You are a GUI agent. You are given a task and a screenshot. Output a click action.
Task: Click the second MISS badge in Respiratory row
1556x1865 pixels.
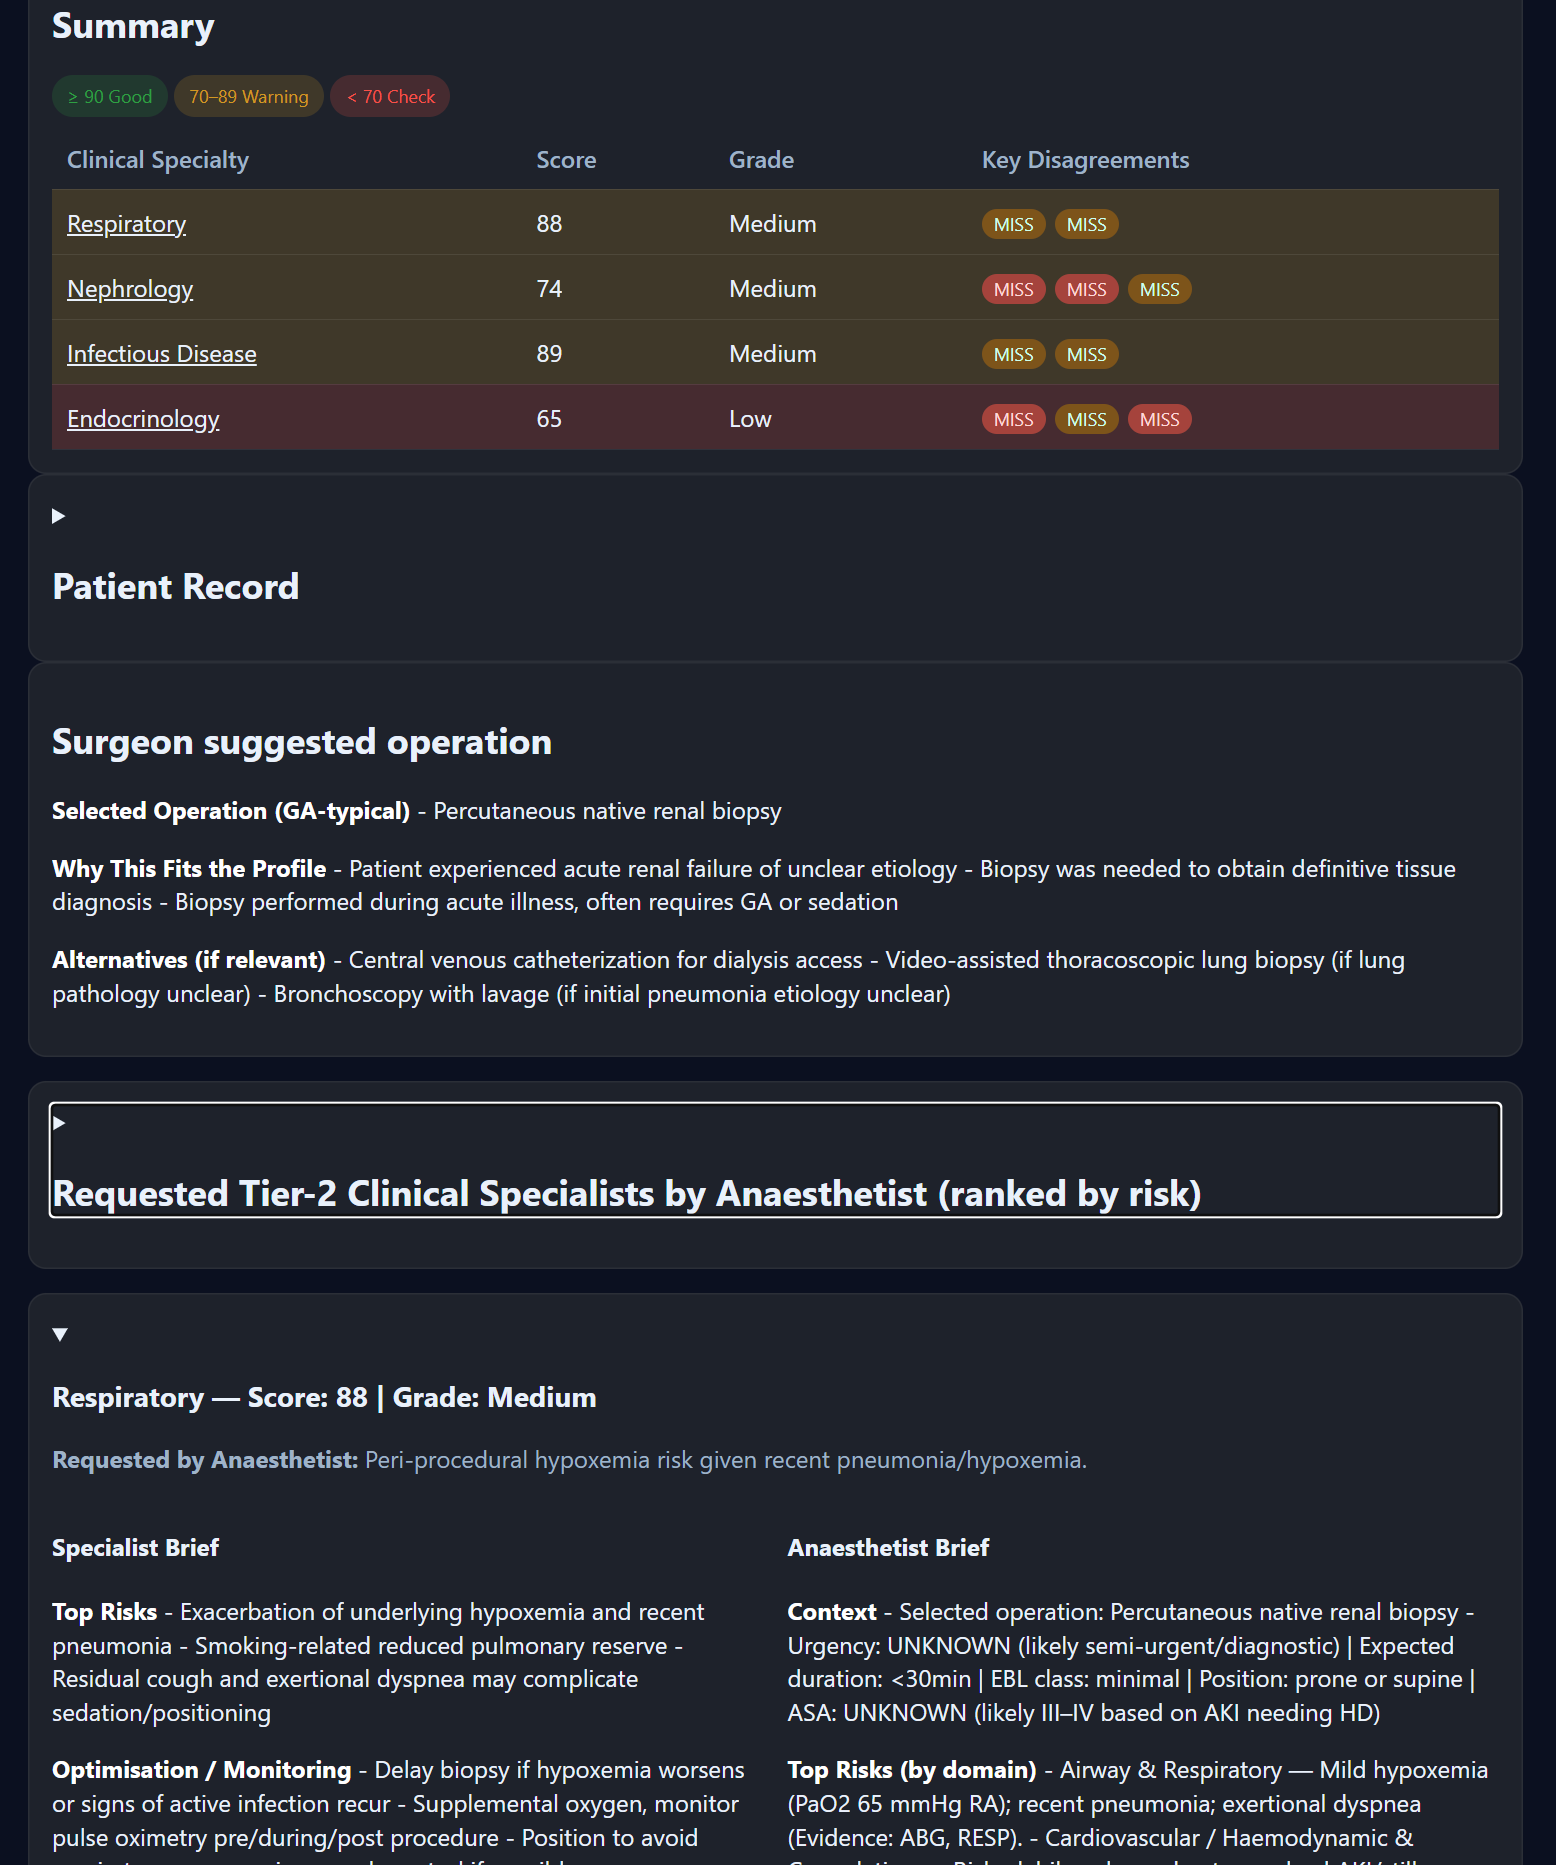(1086, 224)
